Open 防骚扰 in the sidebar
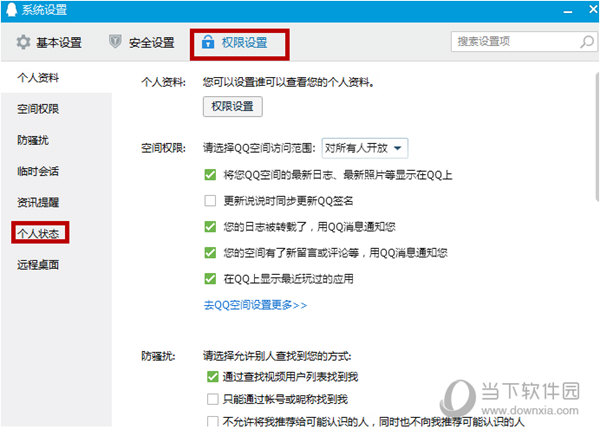Screen dimensions: 600x436 (33, 140)
